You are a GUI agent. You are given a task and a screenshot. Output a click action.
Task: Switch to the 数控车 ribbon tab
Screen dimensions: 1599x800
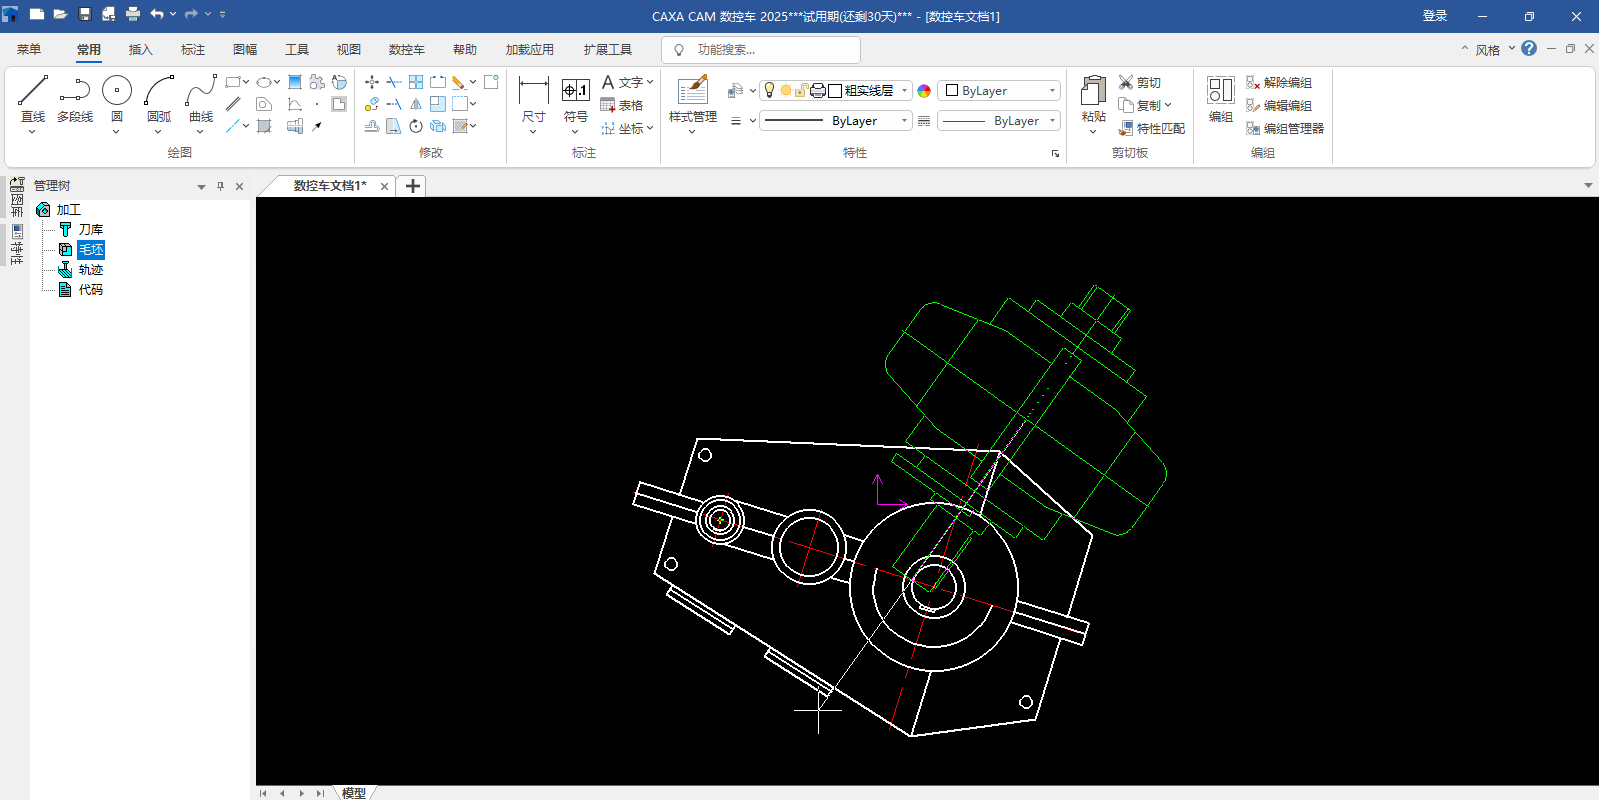point(406,50)
